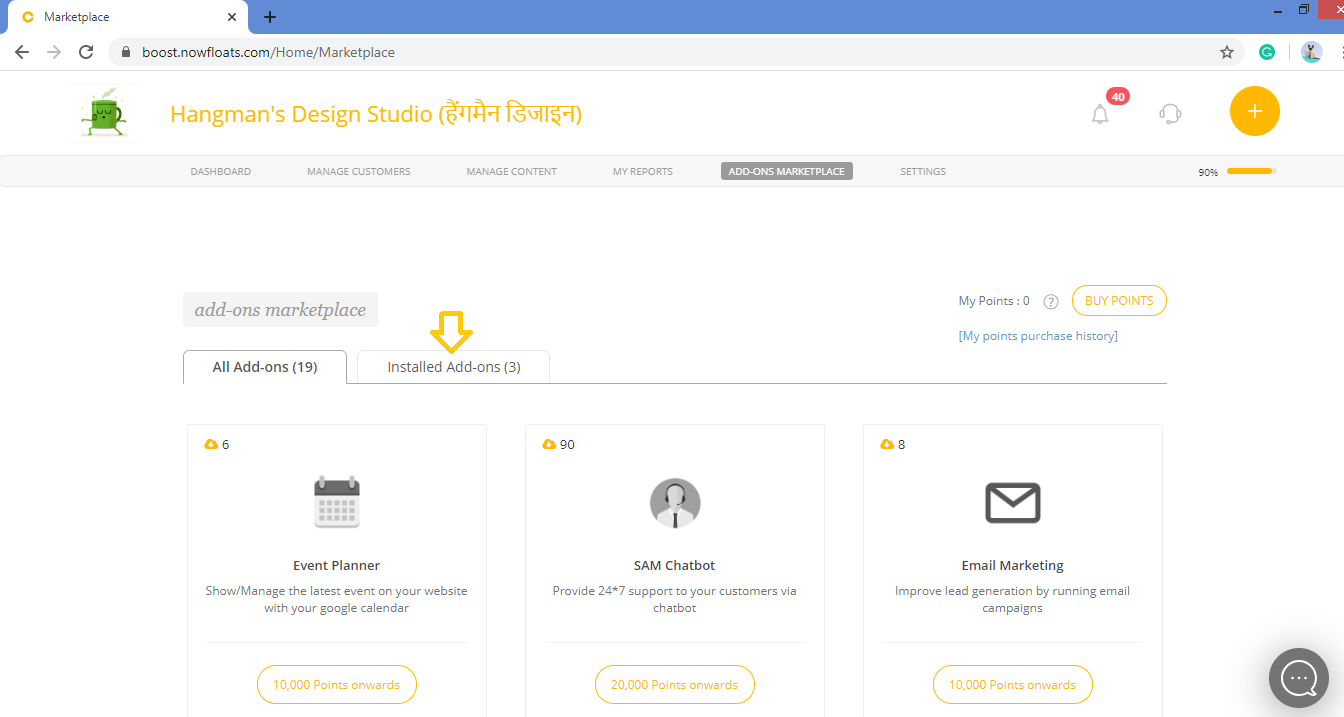1344x717 pixels.
Task: Refresh the page using the reload icon
Action: (88, 51)
